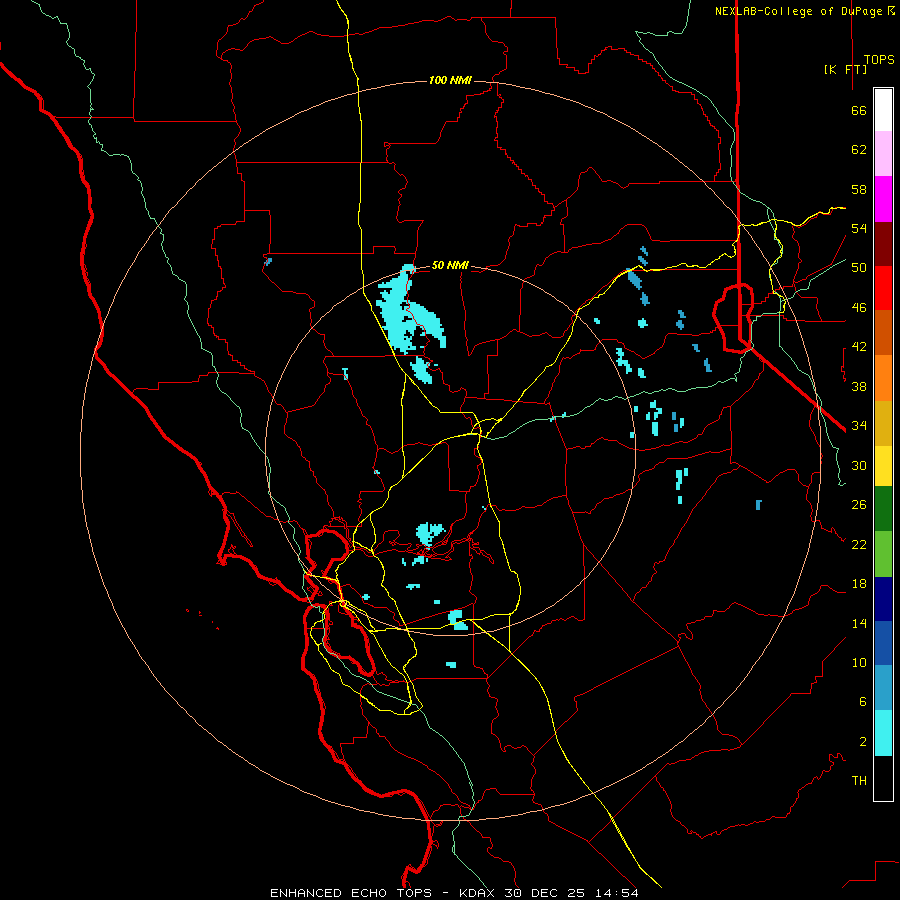Click the legend value 66
900x900 pixels.
859,110
